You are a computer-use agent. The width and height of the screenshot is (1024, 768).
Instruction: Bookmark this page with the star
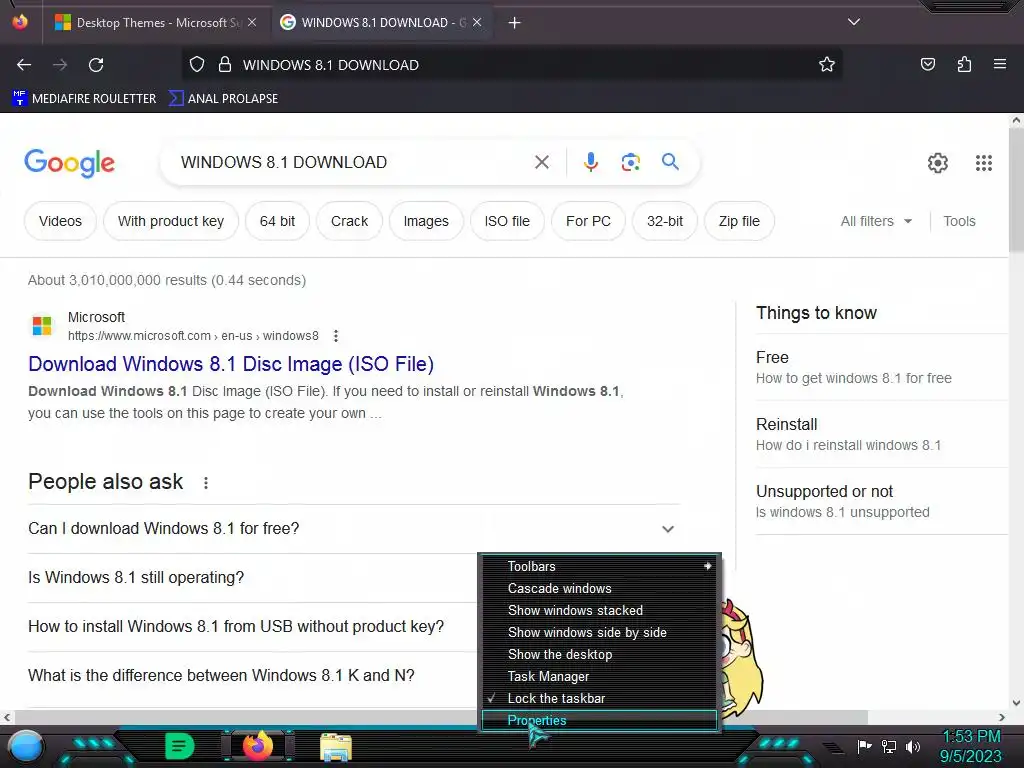(x=827, y=65)
